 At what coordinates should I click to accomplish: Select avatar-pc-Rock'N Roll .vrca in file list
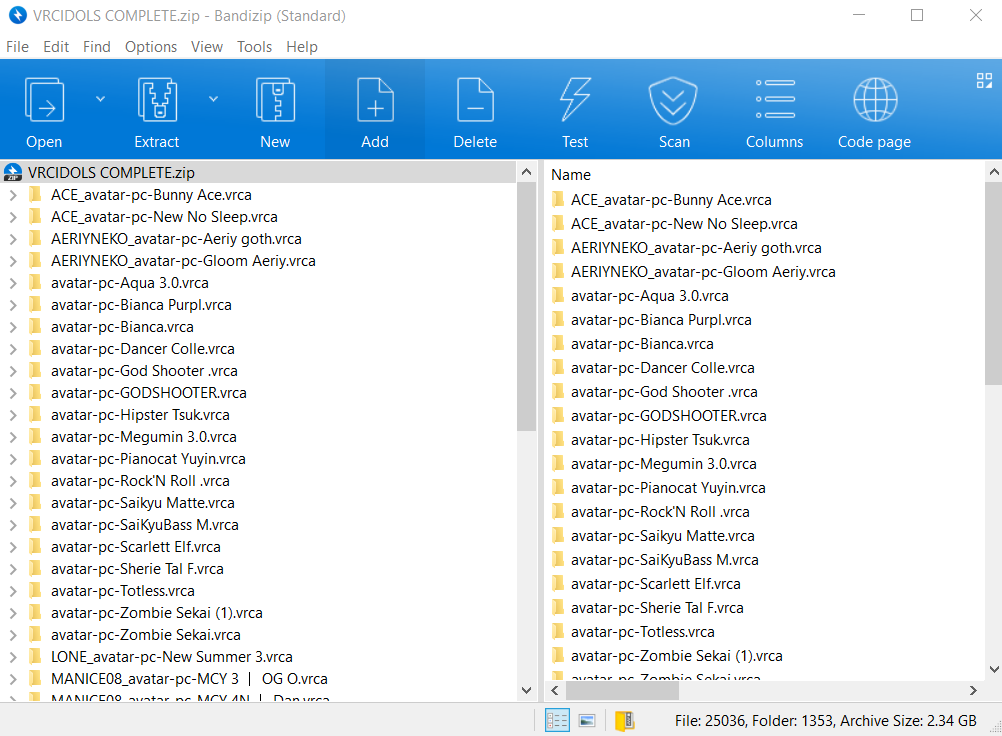(660, 512)
